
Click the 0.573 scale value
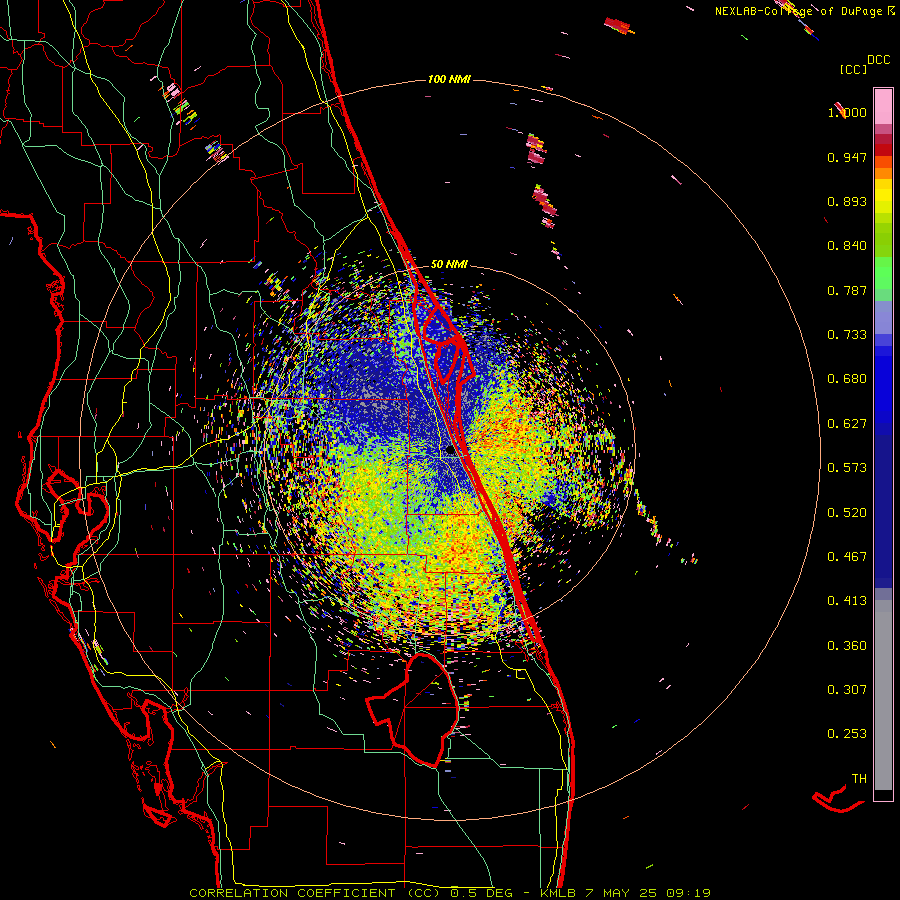(847, 468)
